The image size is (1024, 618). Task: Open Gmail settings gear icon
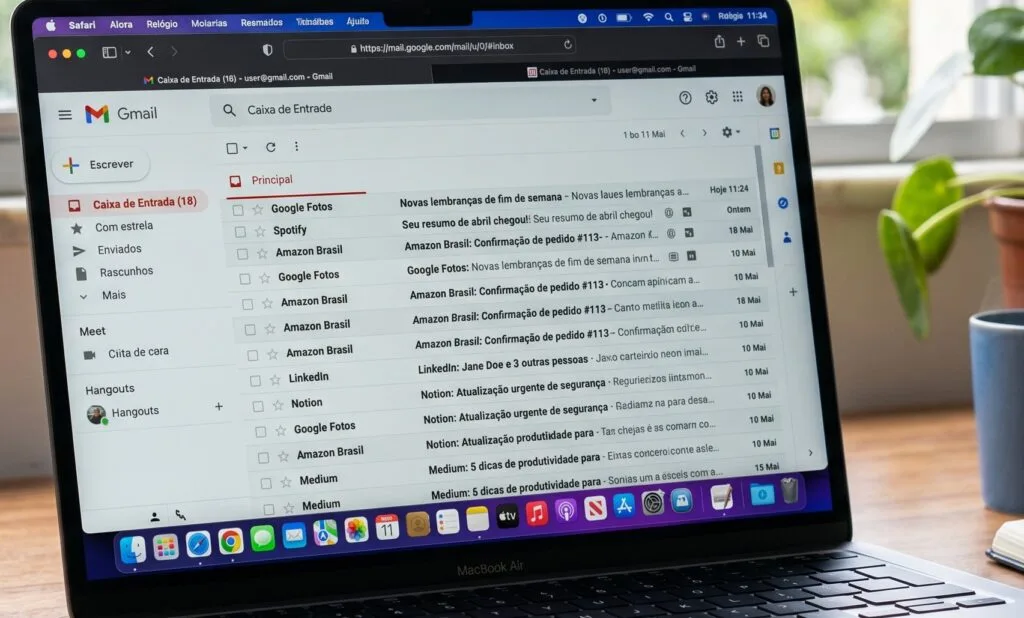point(711,97)
